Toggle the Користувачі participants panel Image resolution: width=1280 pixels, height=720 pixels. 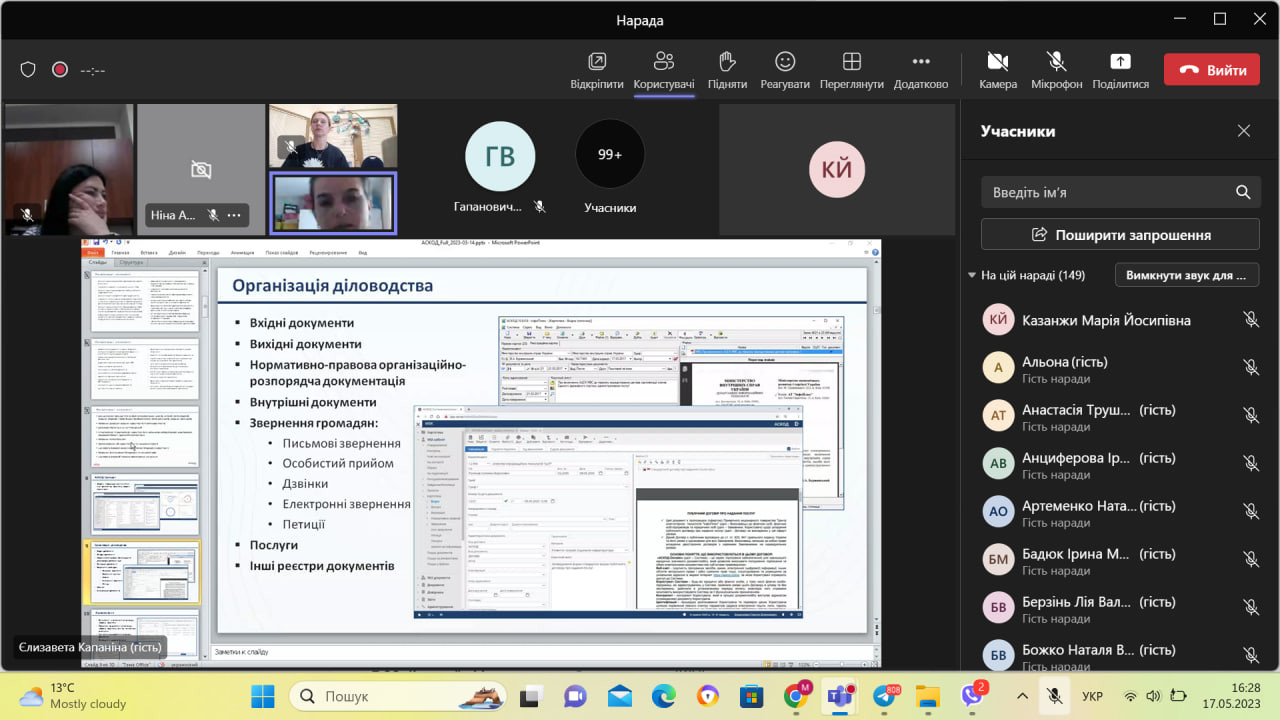click(x=663, y=62)
